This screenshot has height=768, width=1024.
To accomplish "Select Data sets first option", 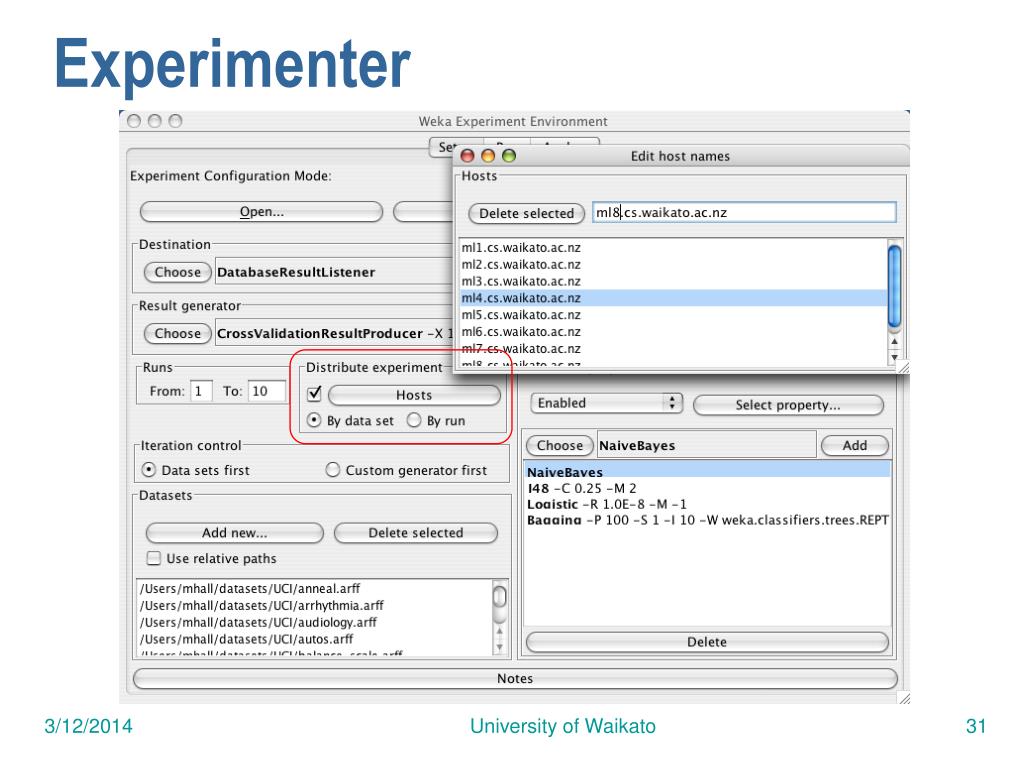I will point(149,470).
